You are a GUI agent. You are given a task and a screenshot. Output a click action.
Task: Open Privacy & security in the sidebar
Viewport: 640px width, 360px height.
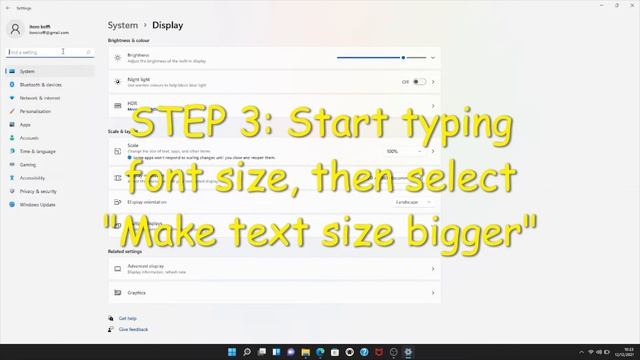pos(38,191)
